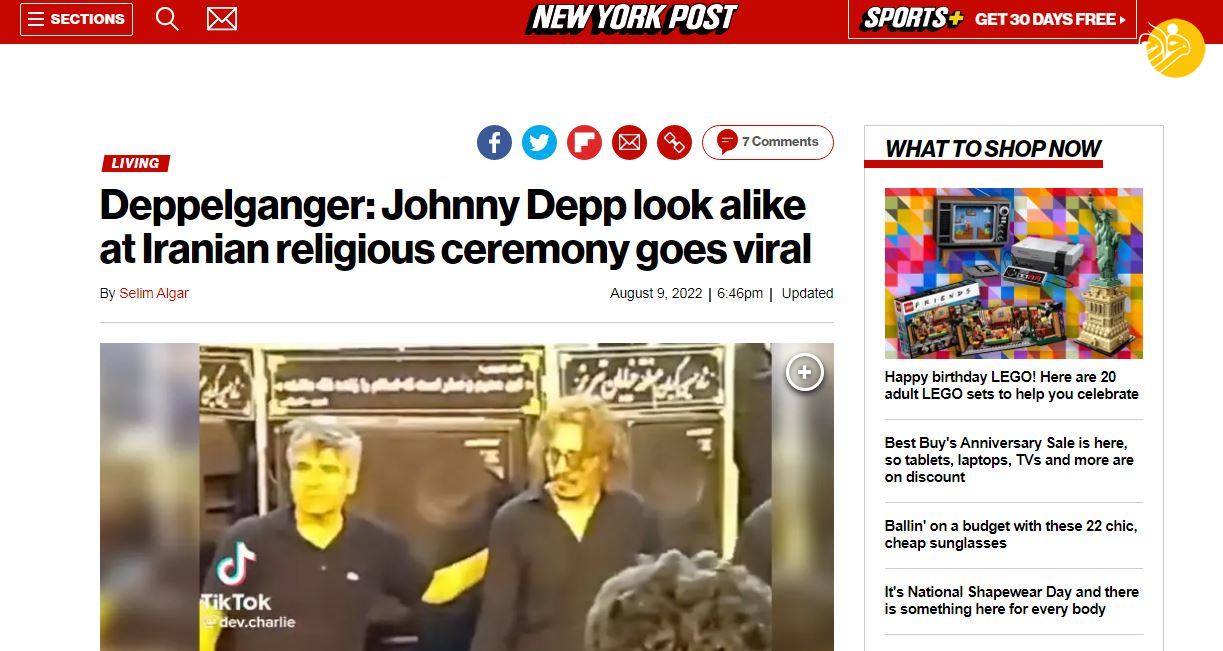Click Sports+ Get 30 Days Free banner
Viewport: 1223px width, 651px height.
pyautogui.click(x=992, y=19)
